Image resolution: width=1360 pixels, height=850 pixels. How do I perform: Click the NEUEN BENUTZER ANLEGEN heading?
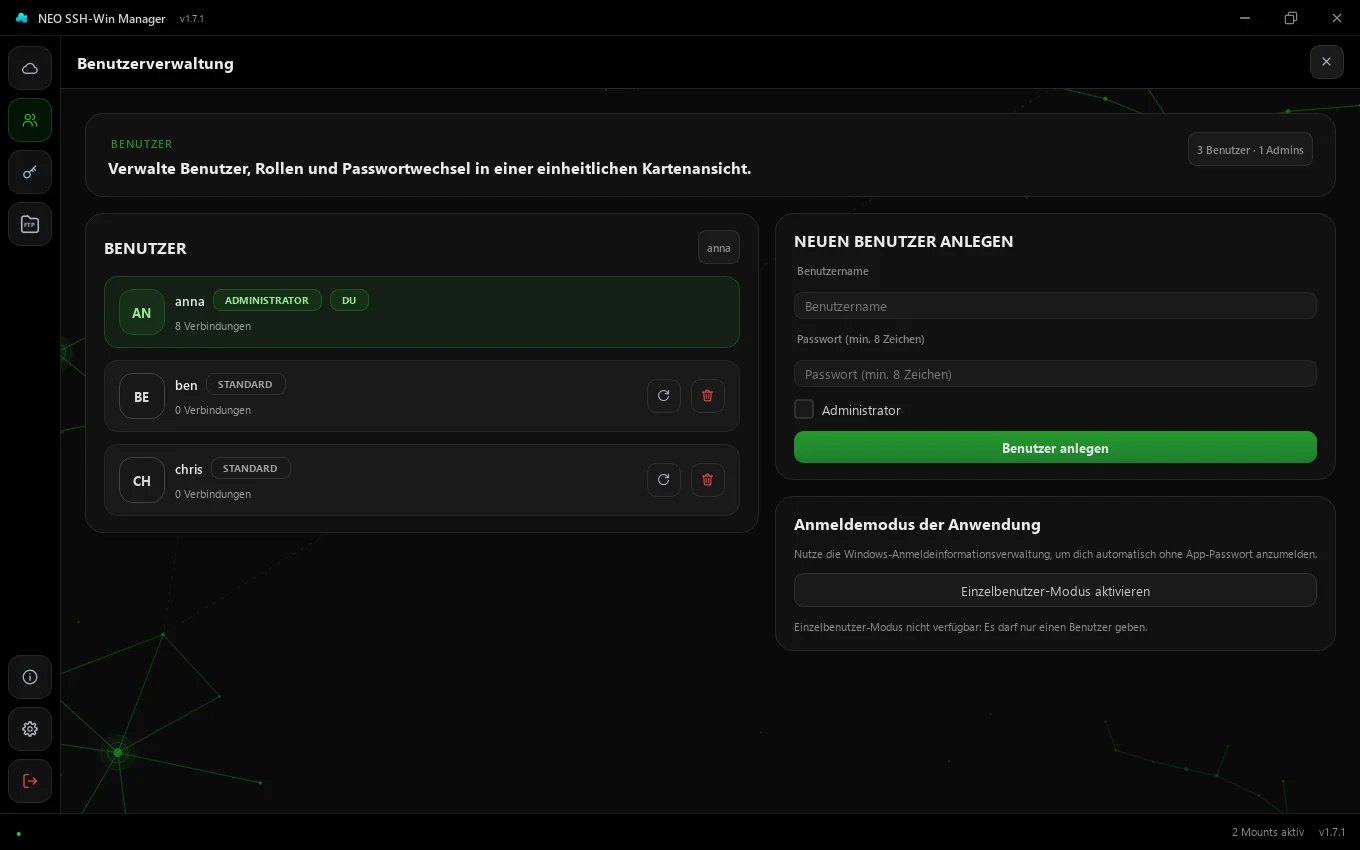tap(904, 241)
